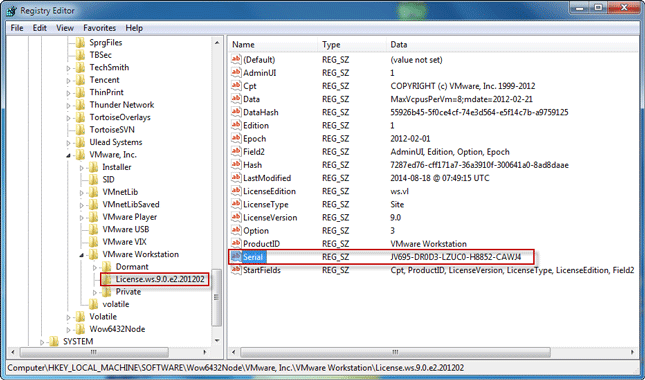645x380 pixels.
Task: Click the string icon of the DataHash value
Action: [236, 112]
